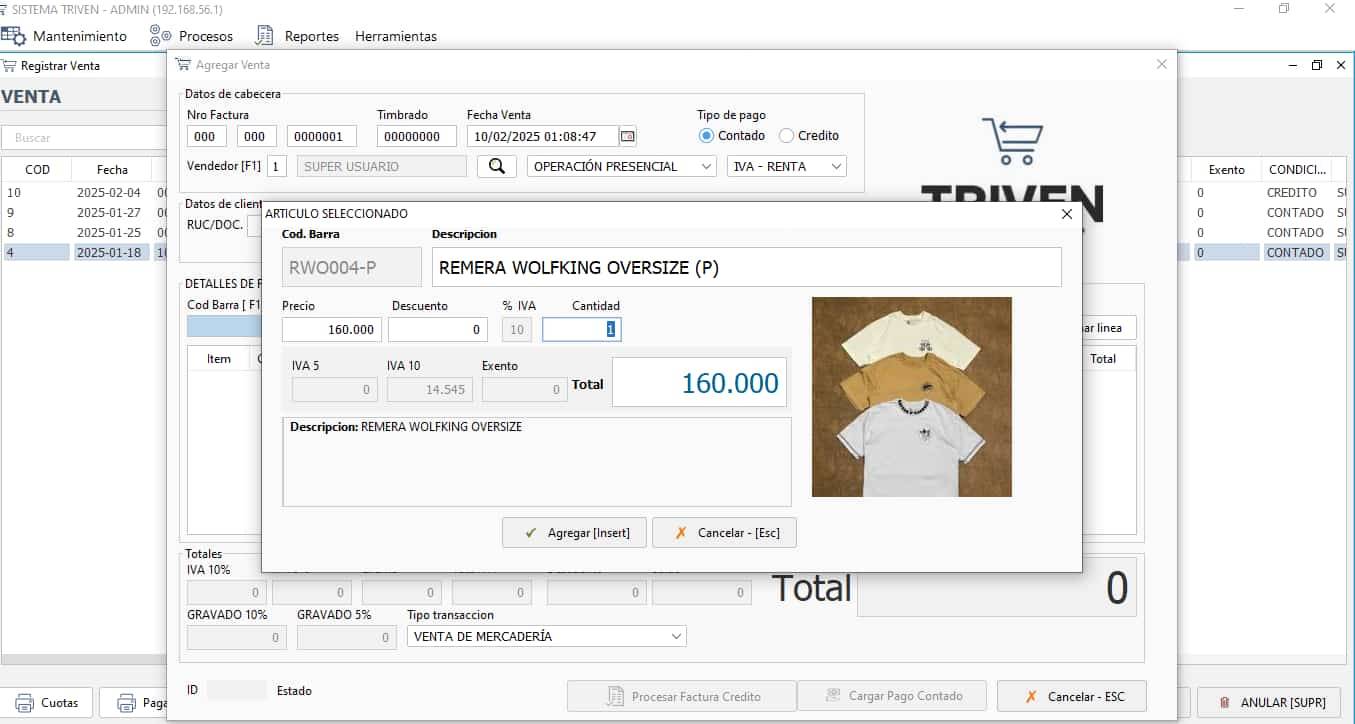The image size is (1355, 724).
Task: Click the Agregar [Insert] button
Action: (575, 533)
